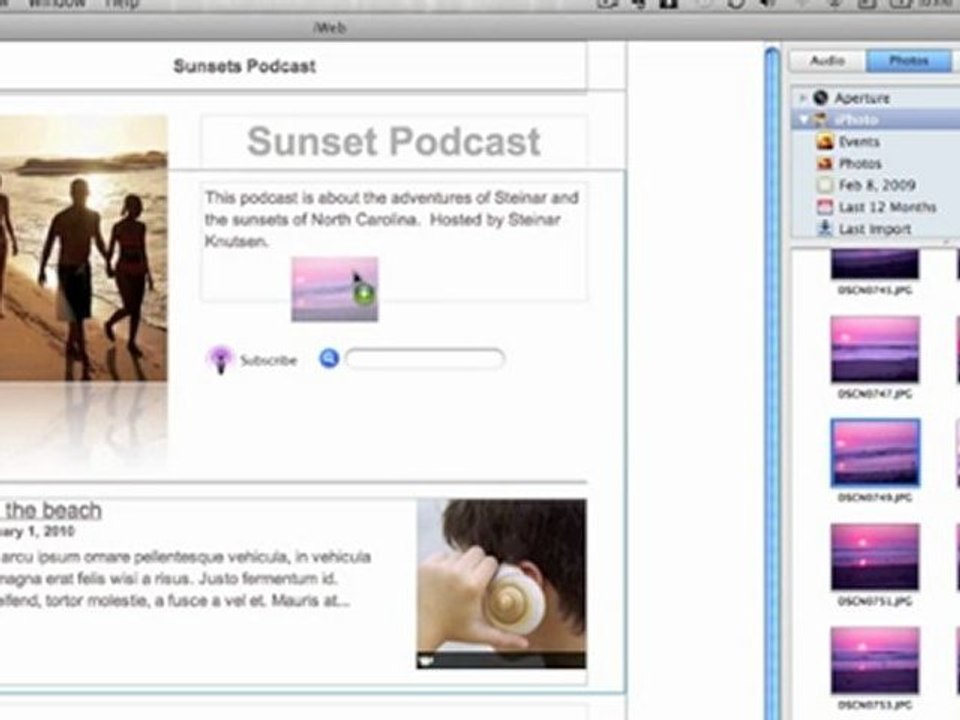Select the Sunset Podcast heading text
This screenshot has width=960, height=720.
click(x=394, y=141)
